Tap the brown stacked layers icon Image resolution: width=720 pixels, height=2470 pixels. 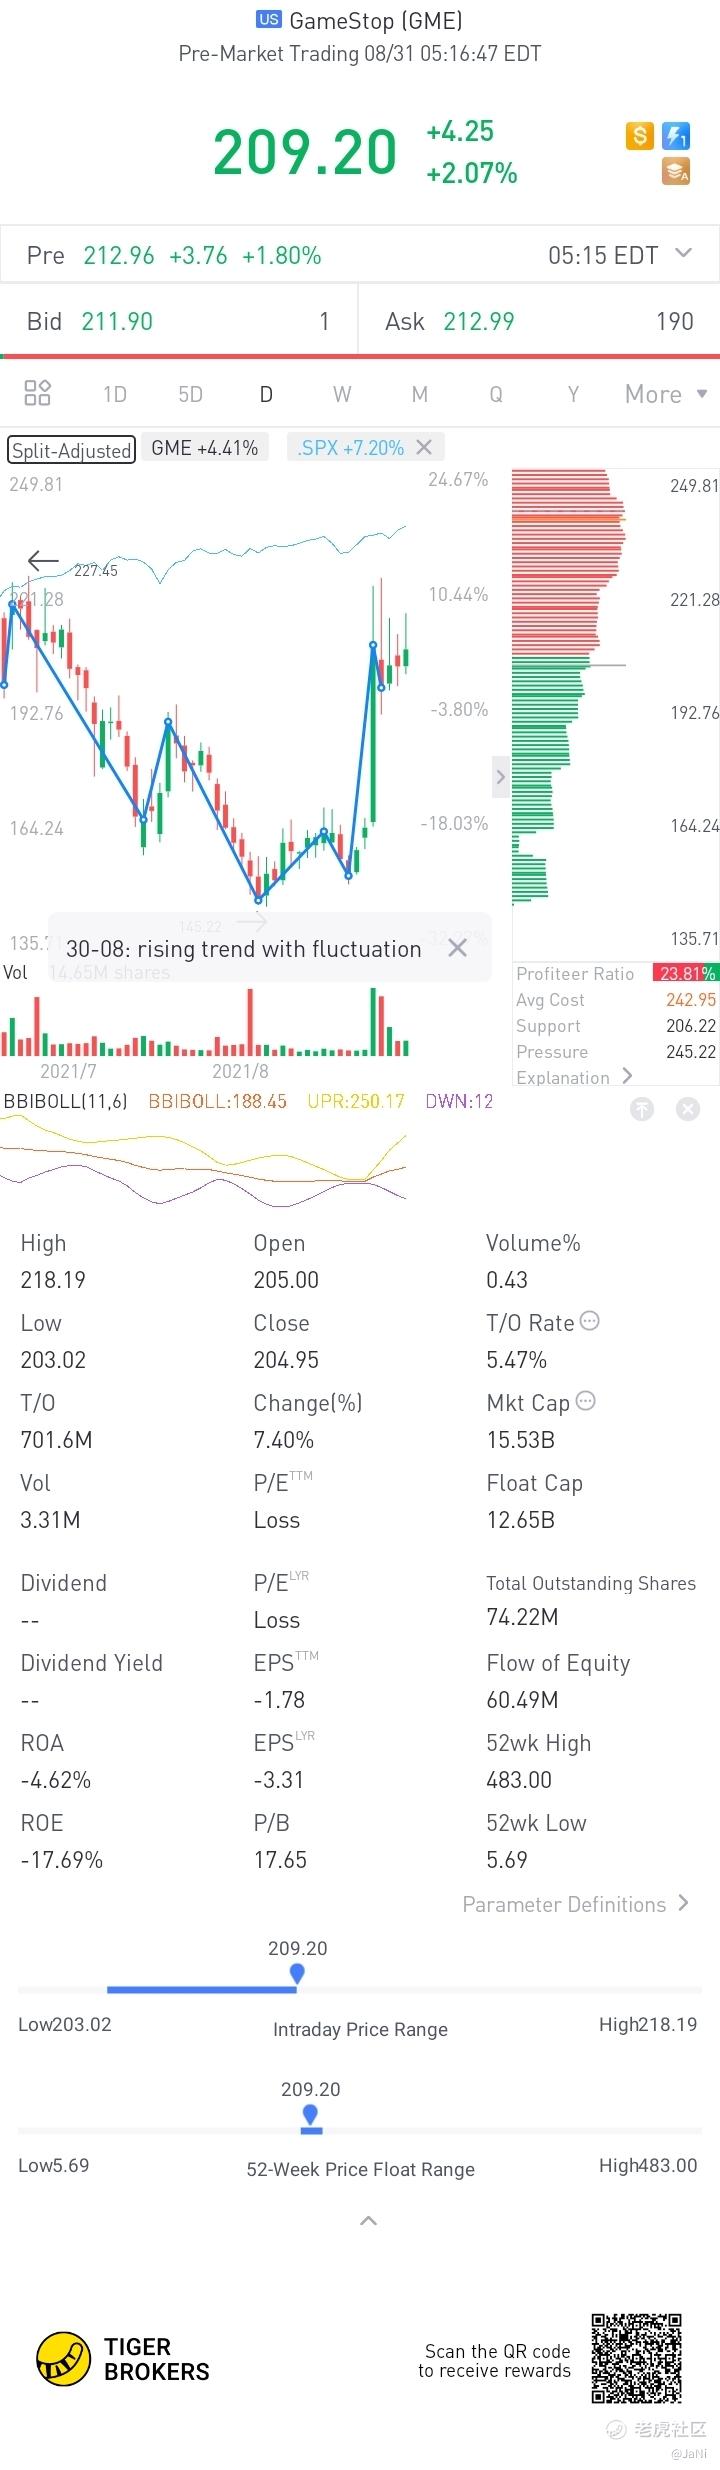677,172
